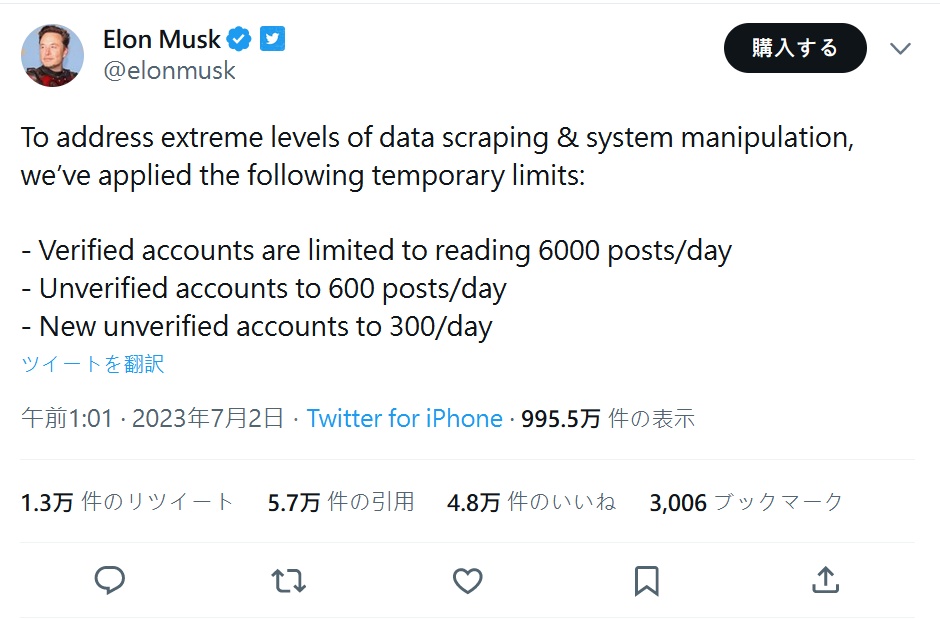Open the Twitter for iPhone source link
Screen dimensions: 940x619
click(x=404, y=418)
